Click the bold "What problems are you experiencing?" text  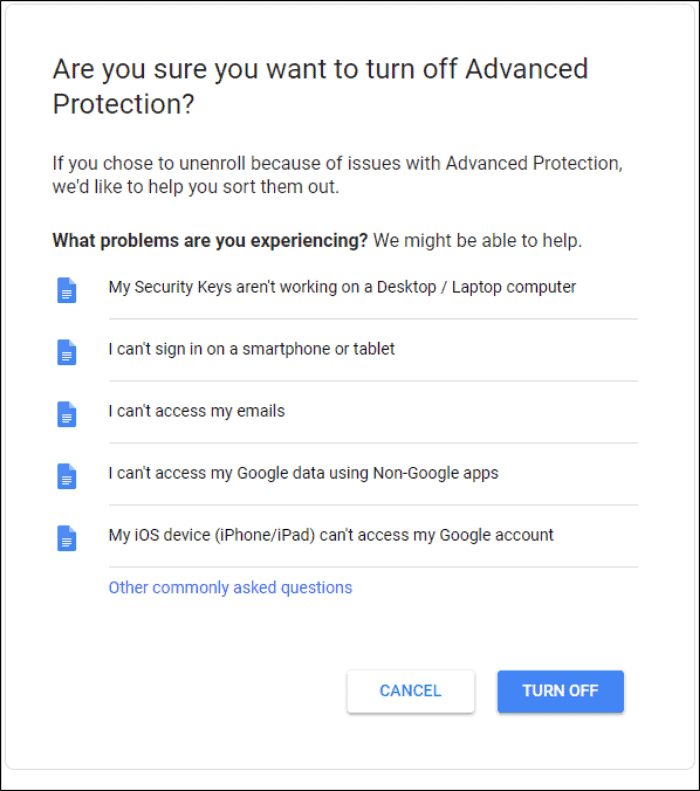210,241
